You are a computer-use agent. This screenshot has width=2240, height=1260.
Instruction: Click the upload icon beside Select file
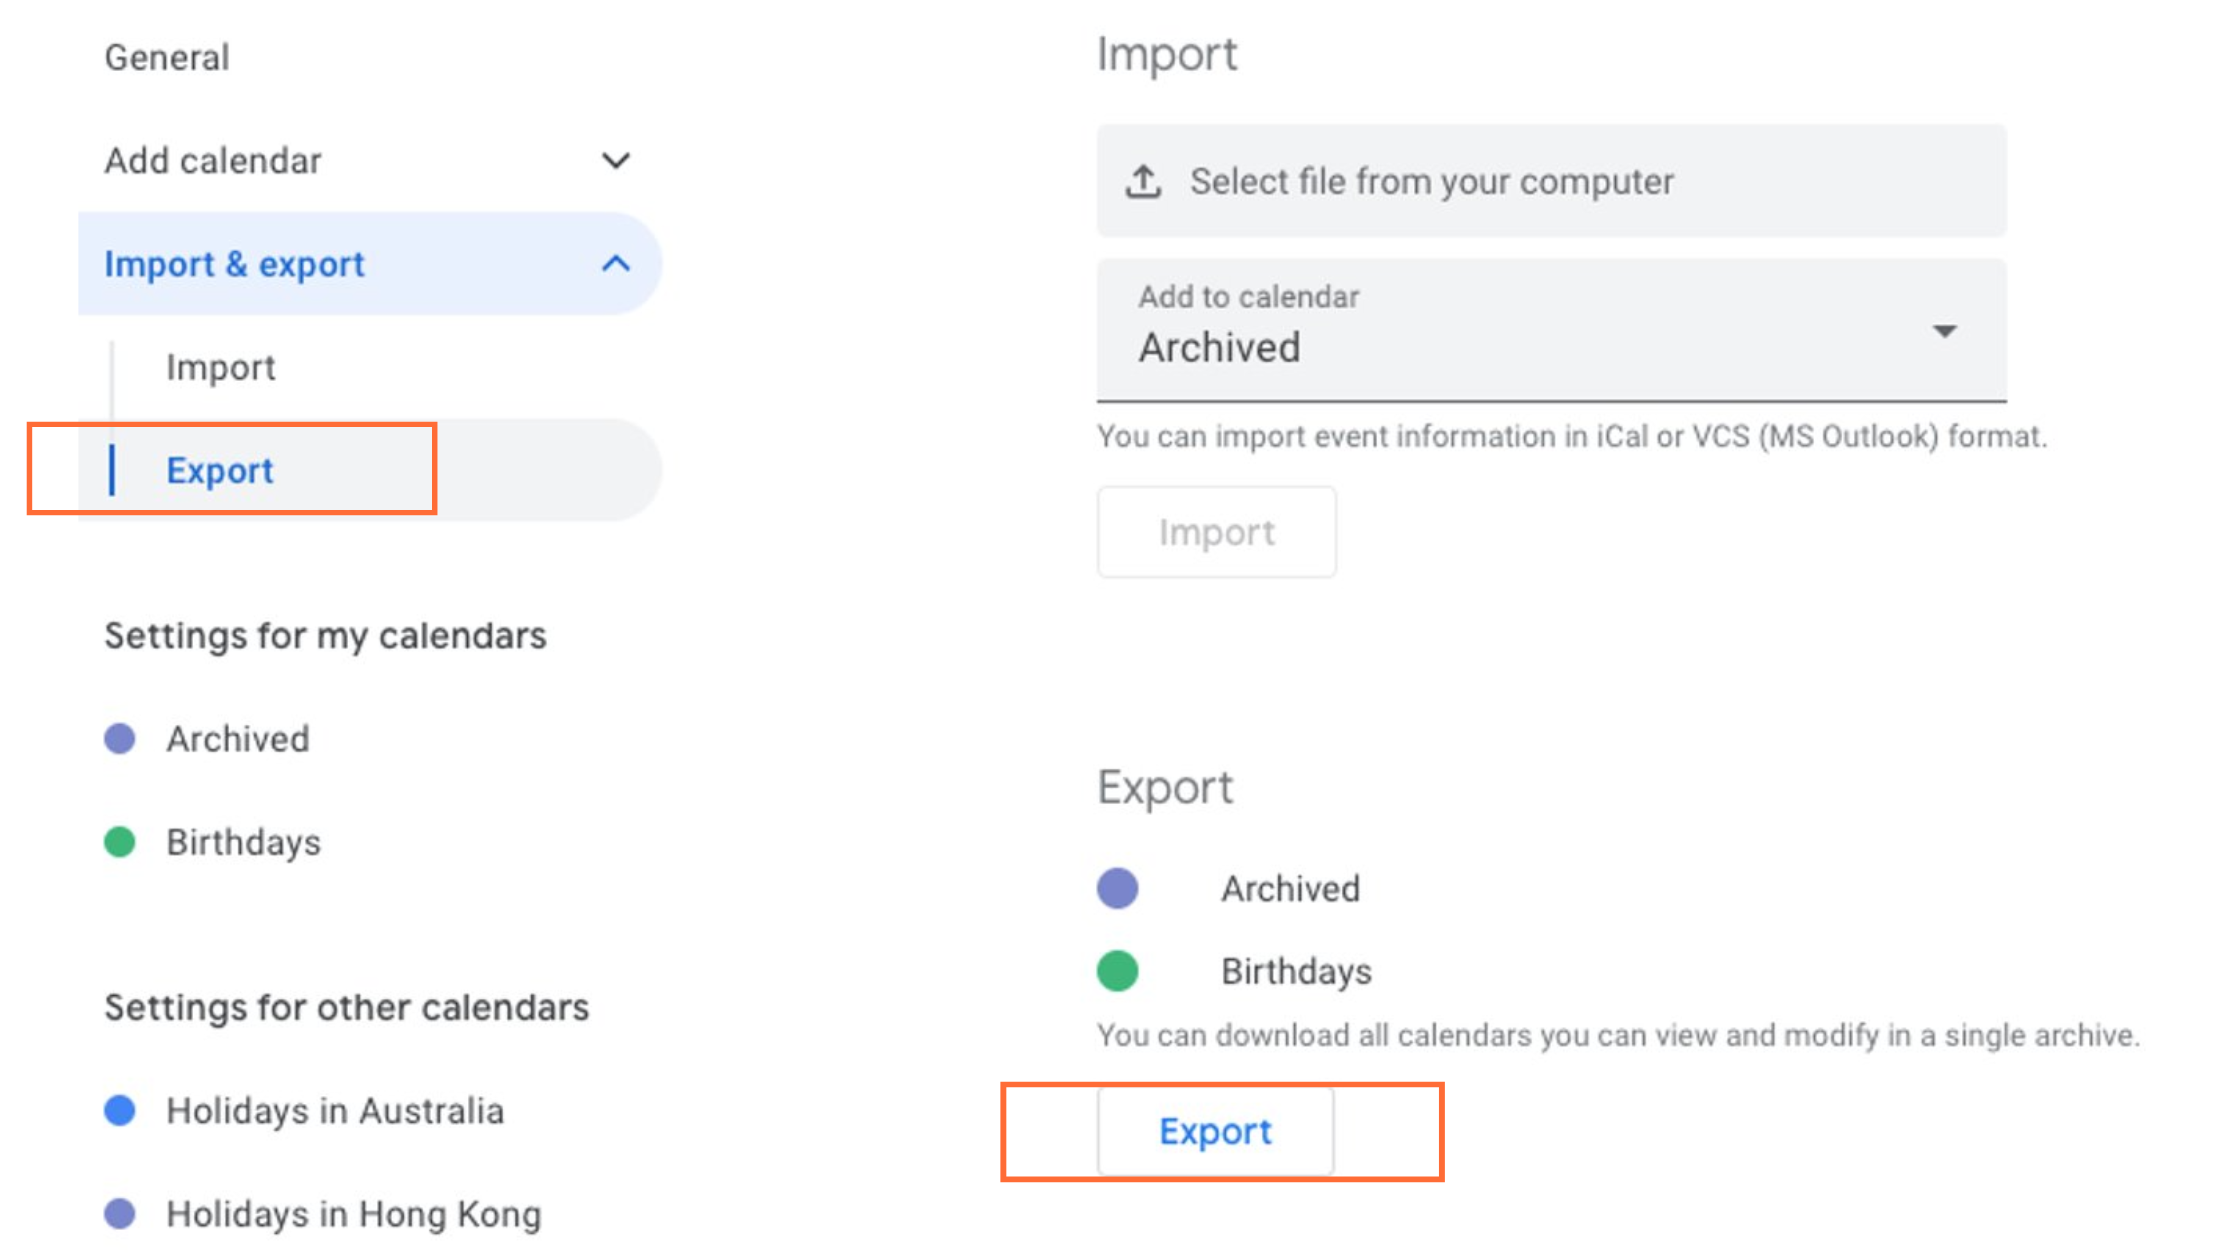pos(1143,182)
